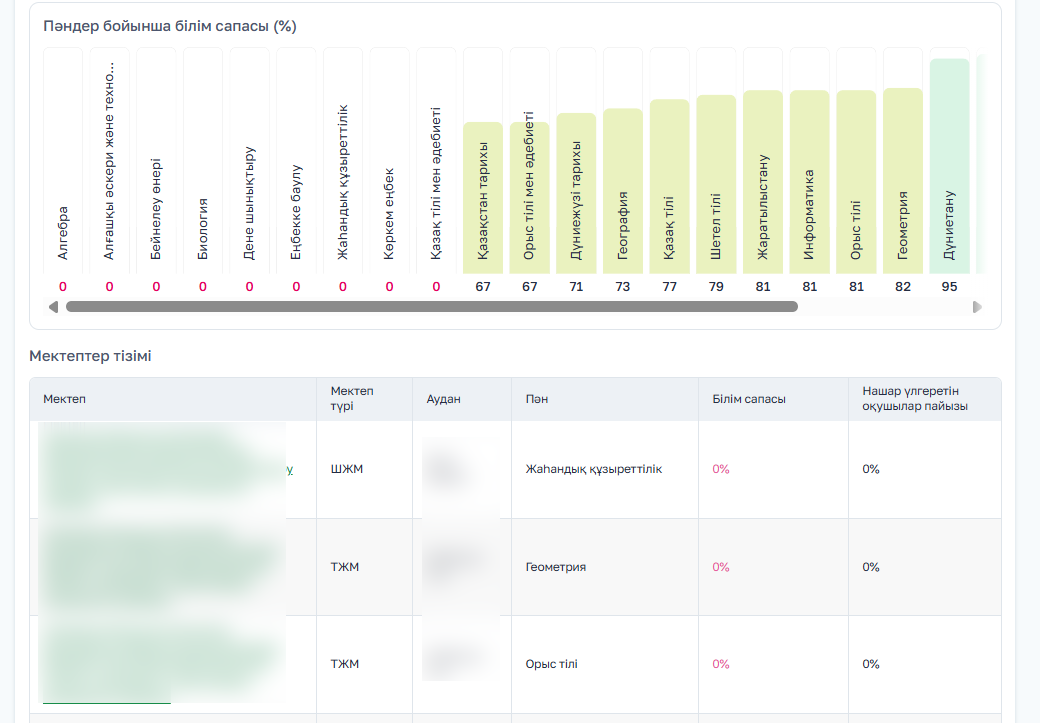Click the Пән column header

point(605,399)
